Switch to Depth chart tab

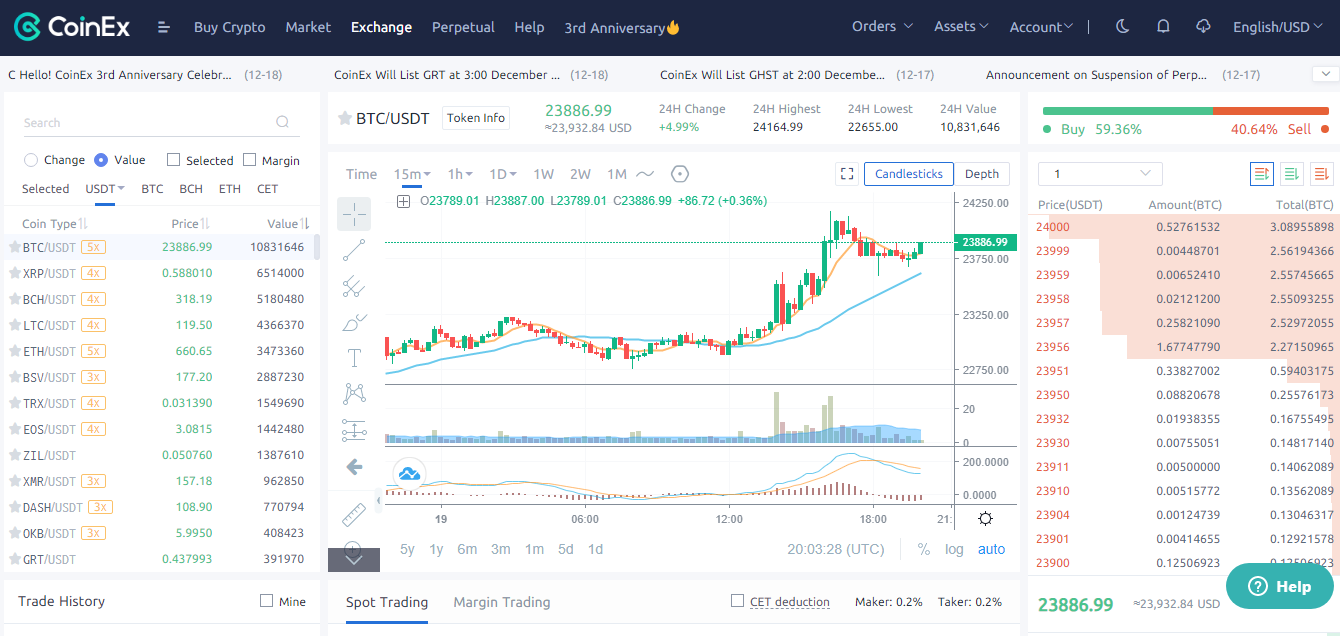982,174
